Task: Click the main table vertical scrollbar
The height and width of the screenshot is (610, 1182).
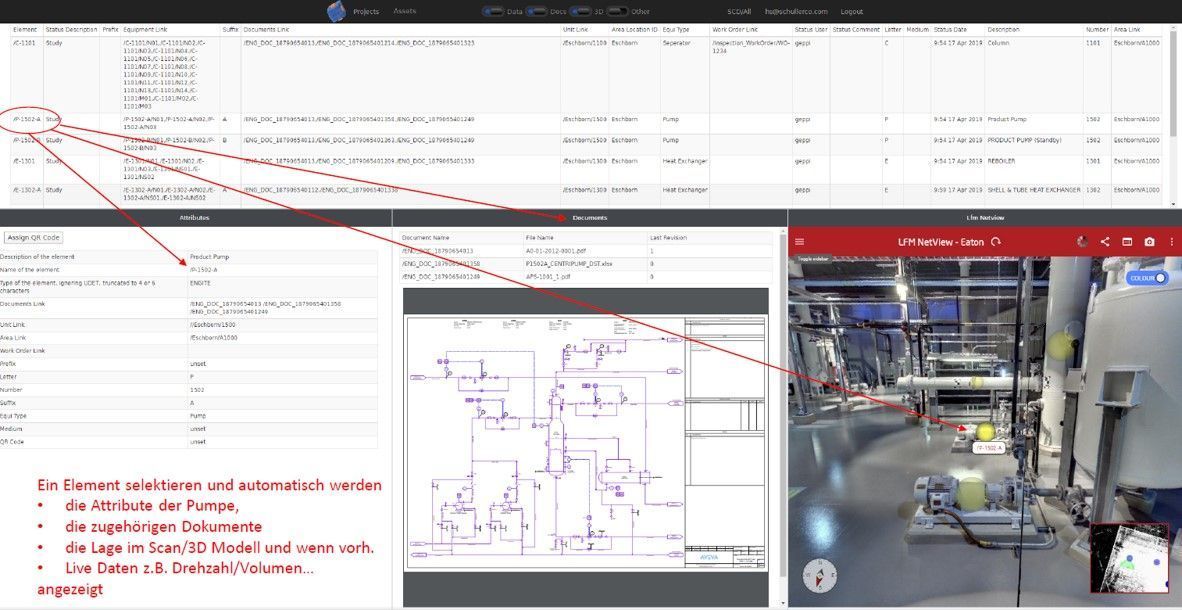Action: [x=1172, y=115]
